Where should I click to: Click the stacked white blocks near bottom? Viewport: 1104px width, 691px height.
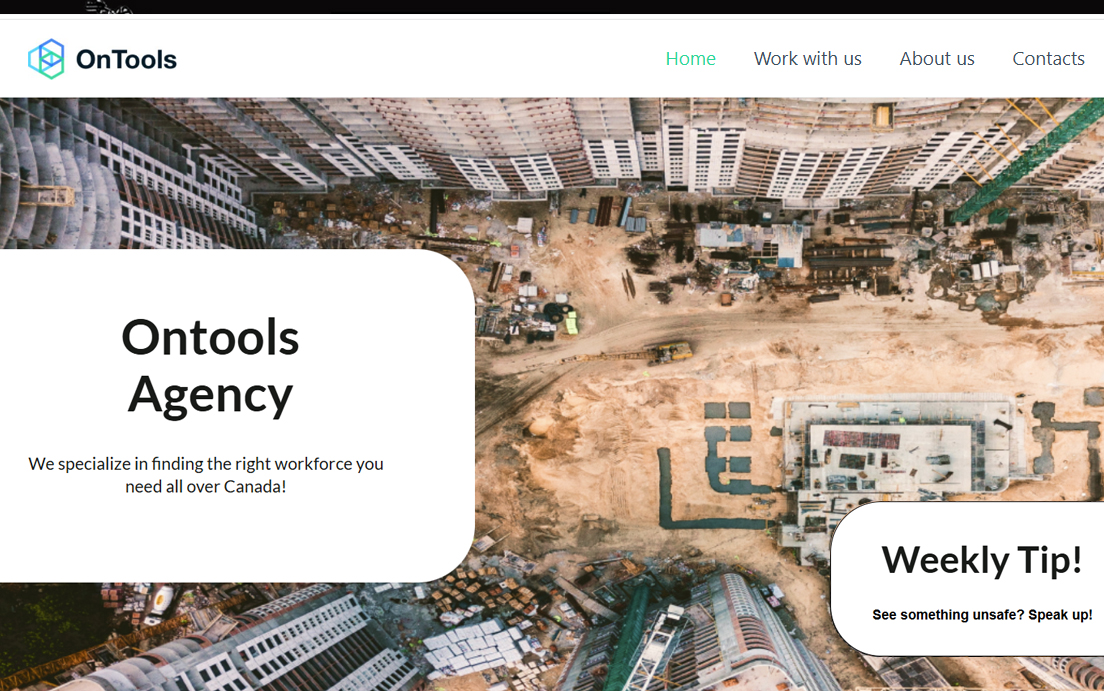(x=470, y=645)
